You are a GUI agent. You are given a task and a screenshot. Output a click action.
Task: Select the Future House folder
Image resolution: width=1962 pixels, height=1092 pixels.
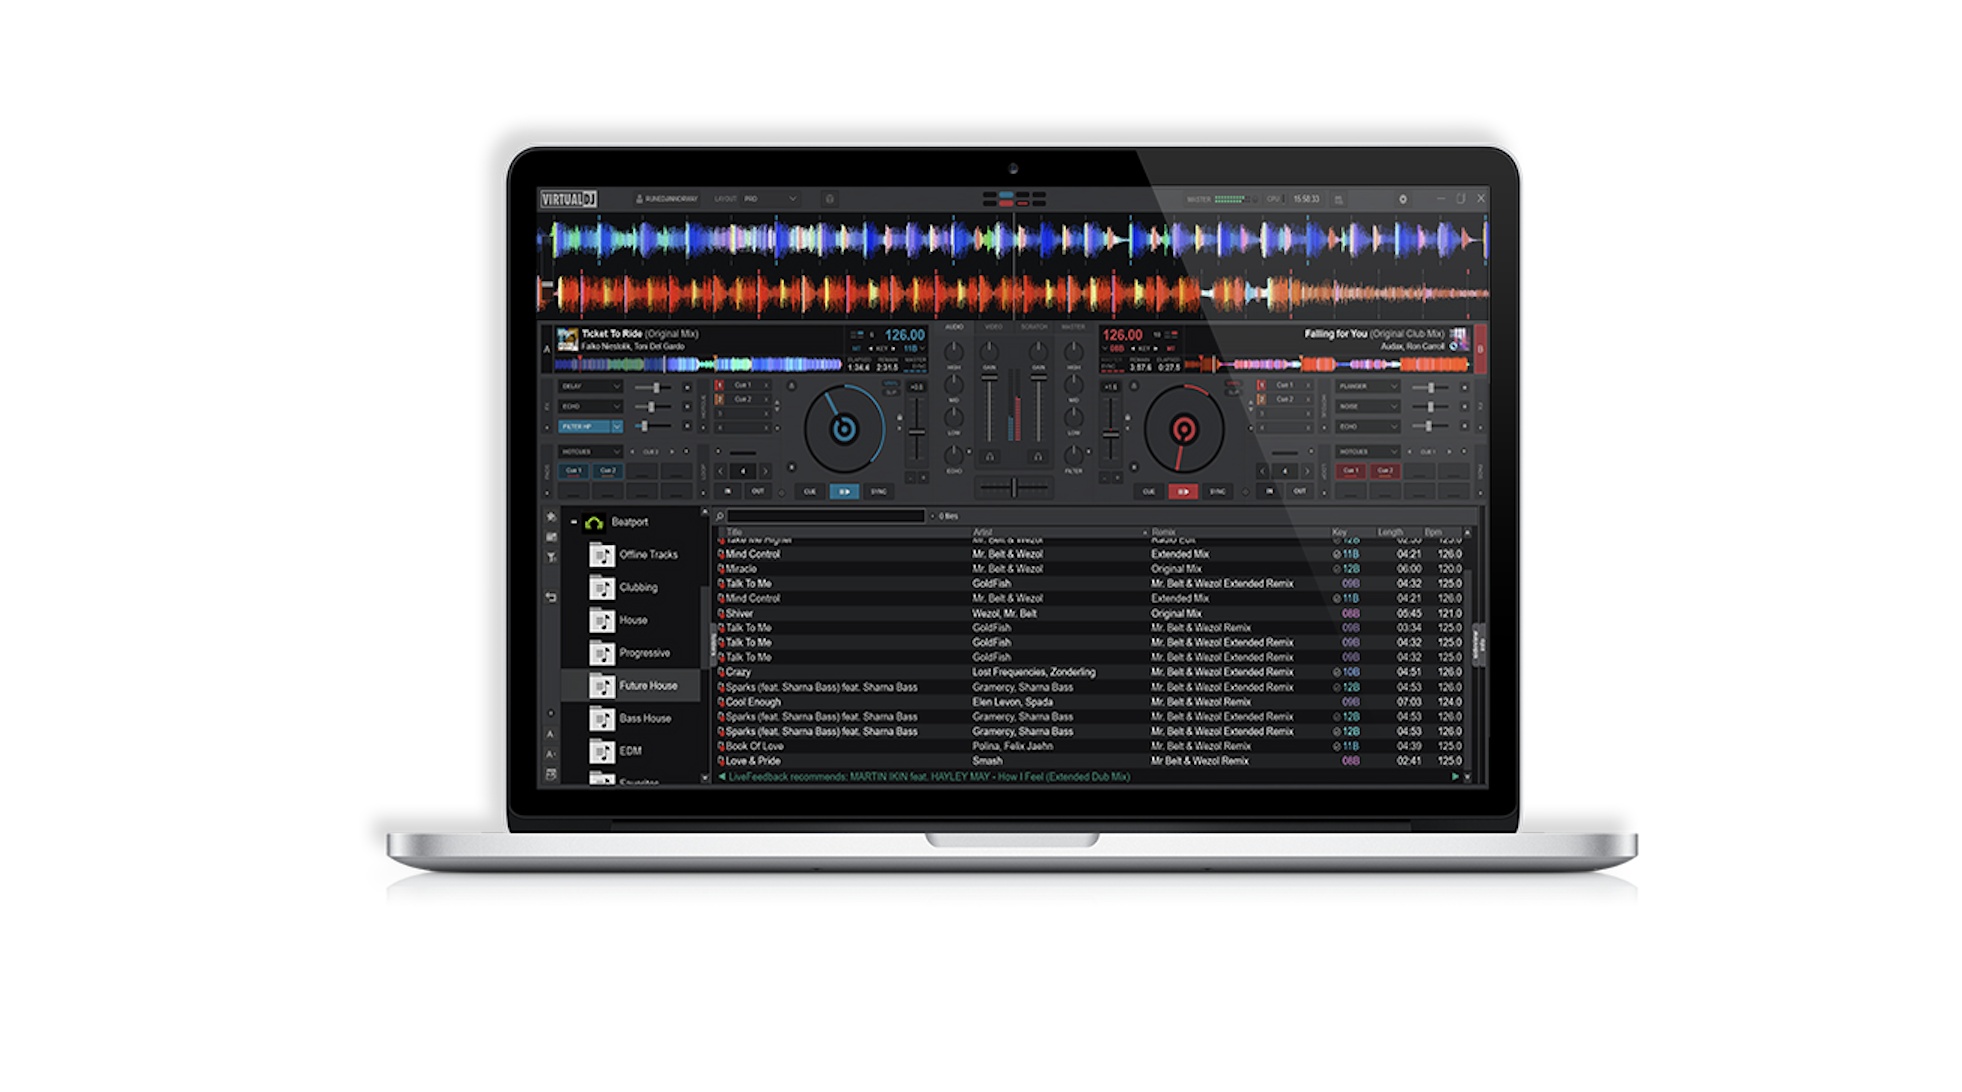tap(649, 685)
